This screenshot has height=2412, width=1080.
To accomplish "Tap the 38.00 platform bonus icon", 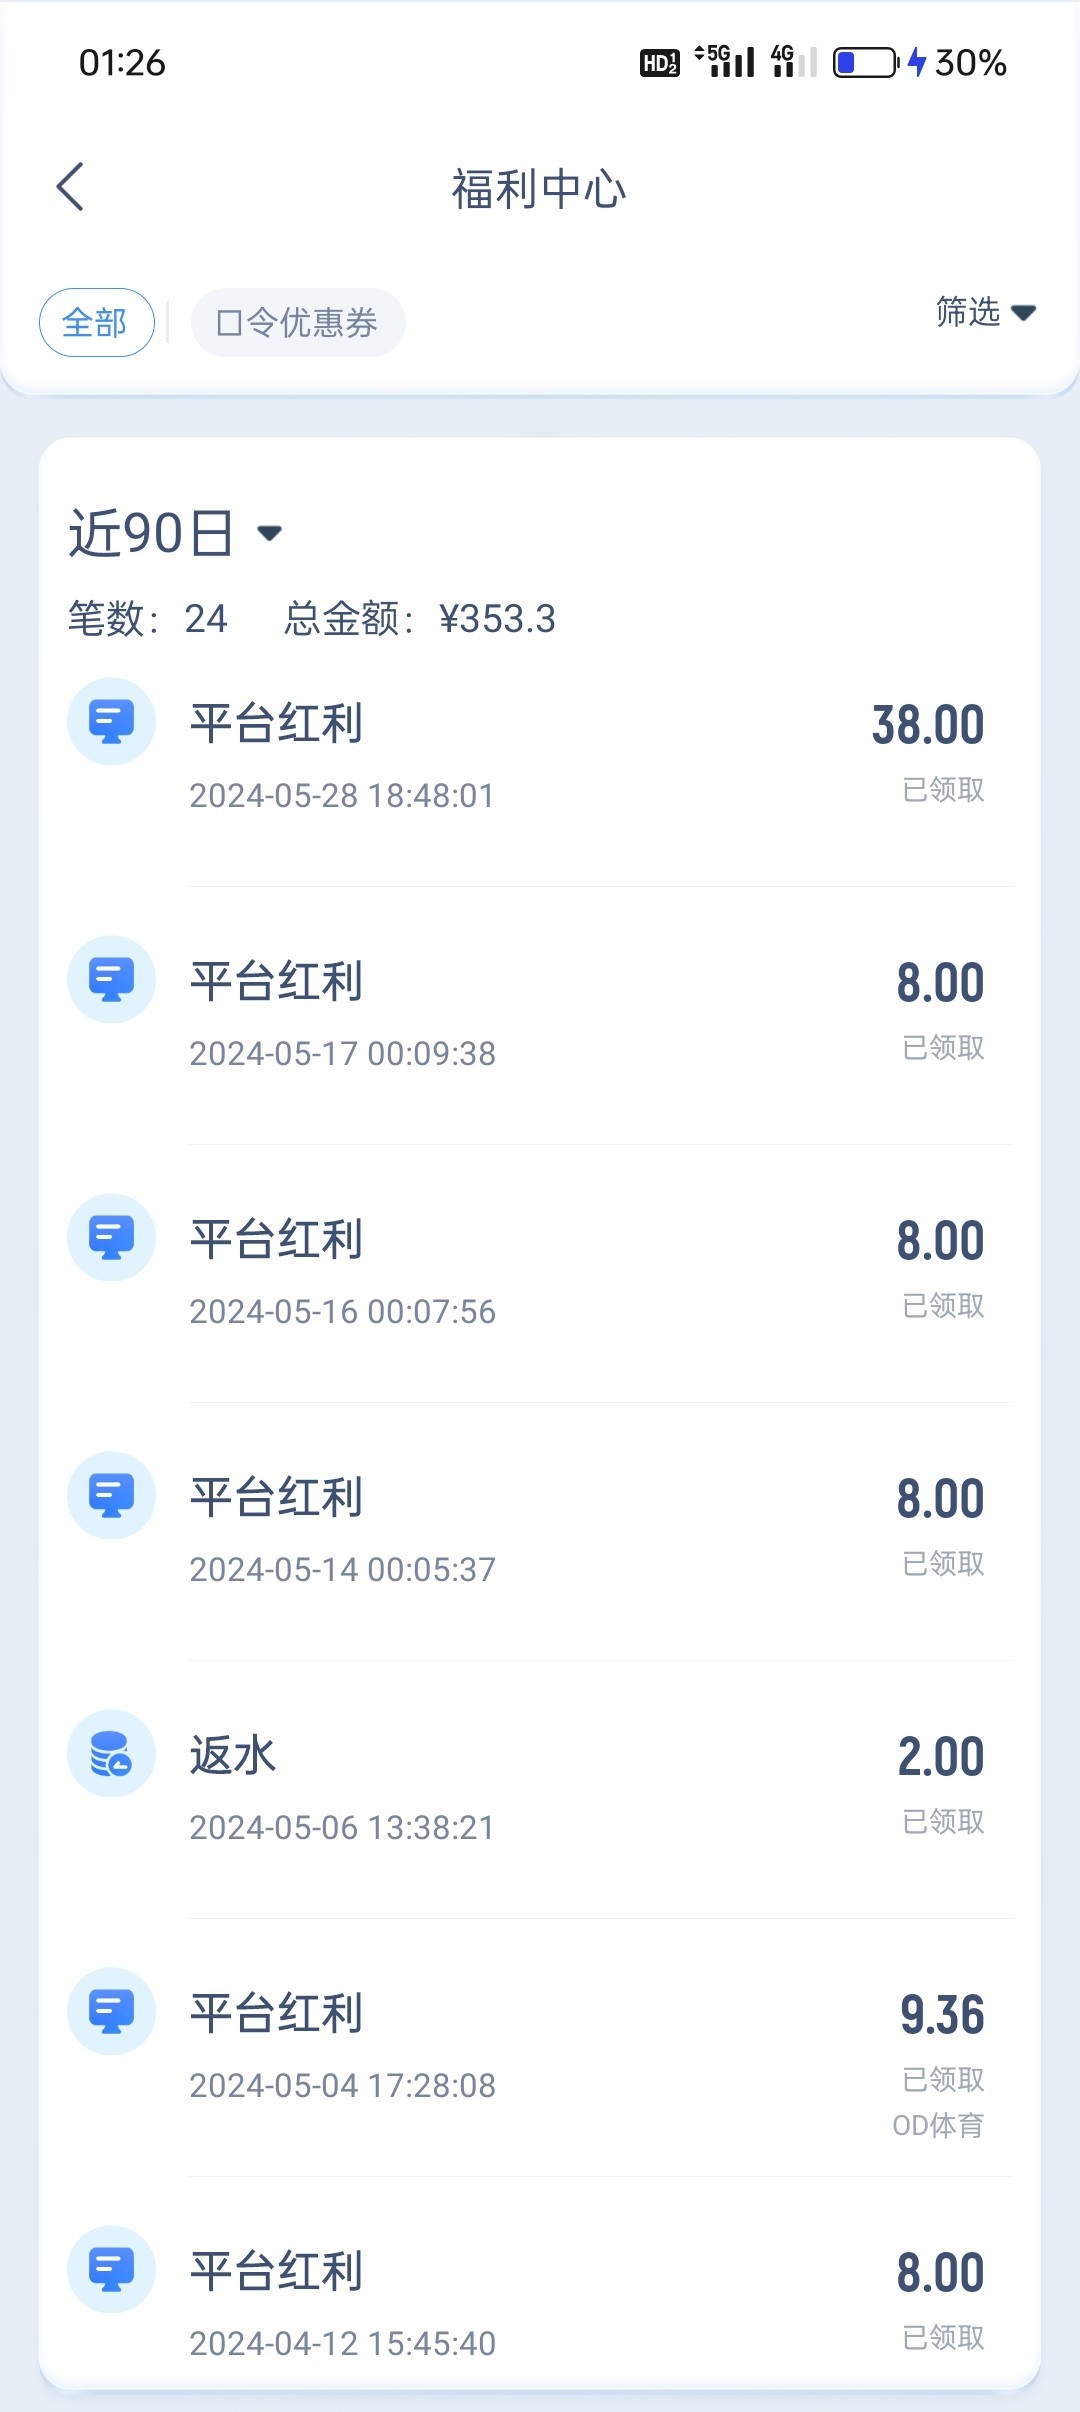I will 111,722.
